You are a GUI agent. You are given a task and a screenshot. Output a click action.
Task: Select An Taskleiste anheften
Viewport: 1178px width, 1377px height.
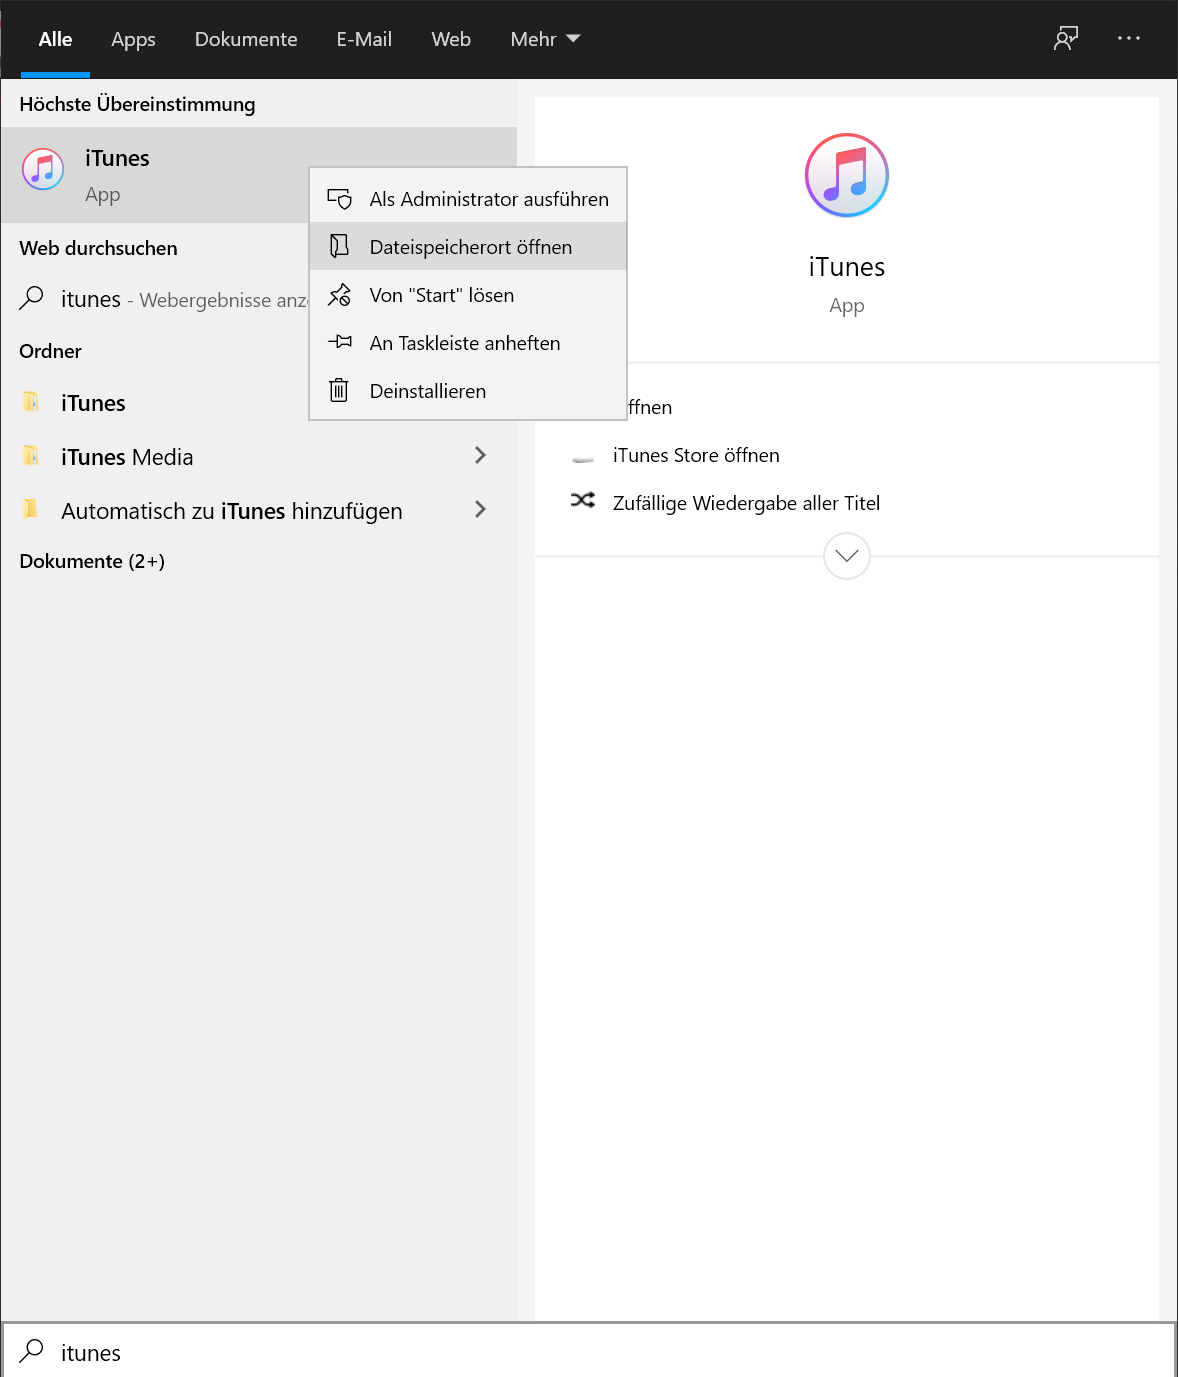click(x=468, y=343)
